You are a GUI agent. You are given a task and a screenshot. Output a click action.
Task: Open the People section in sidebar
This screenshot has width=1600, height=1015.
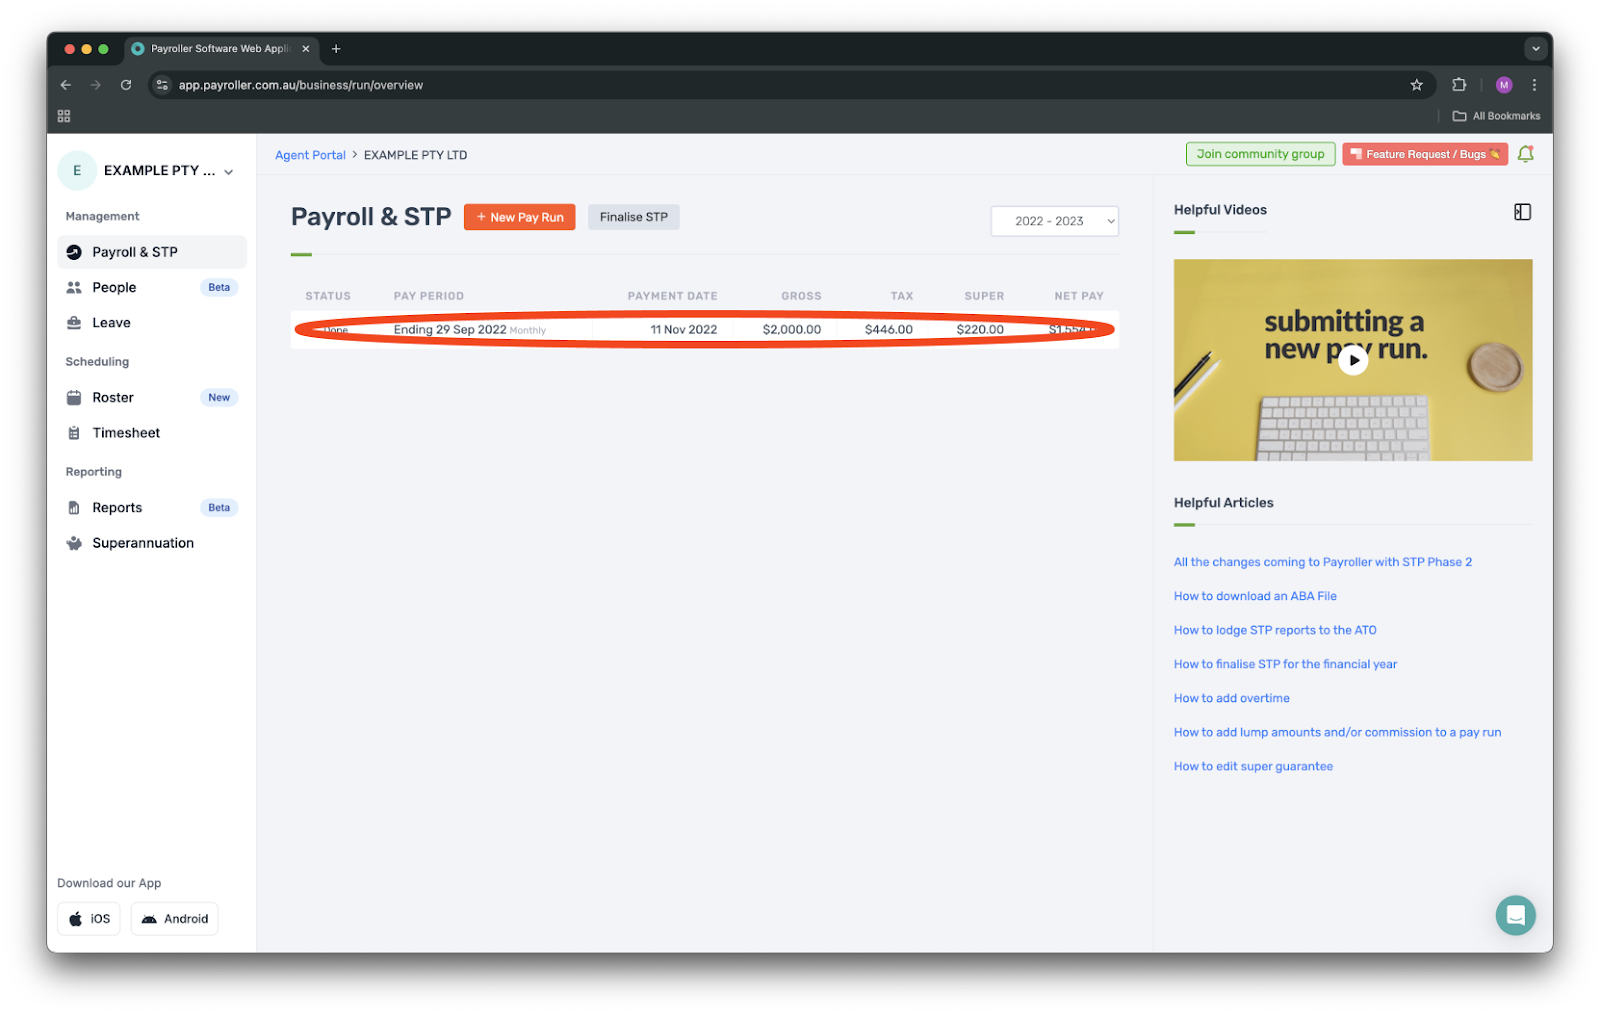(x=151, y=287)
